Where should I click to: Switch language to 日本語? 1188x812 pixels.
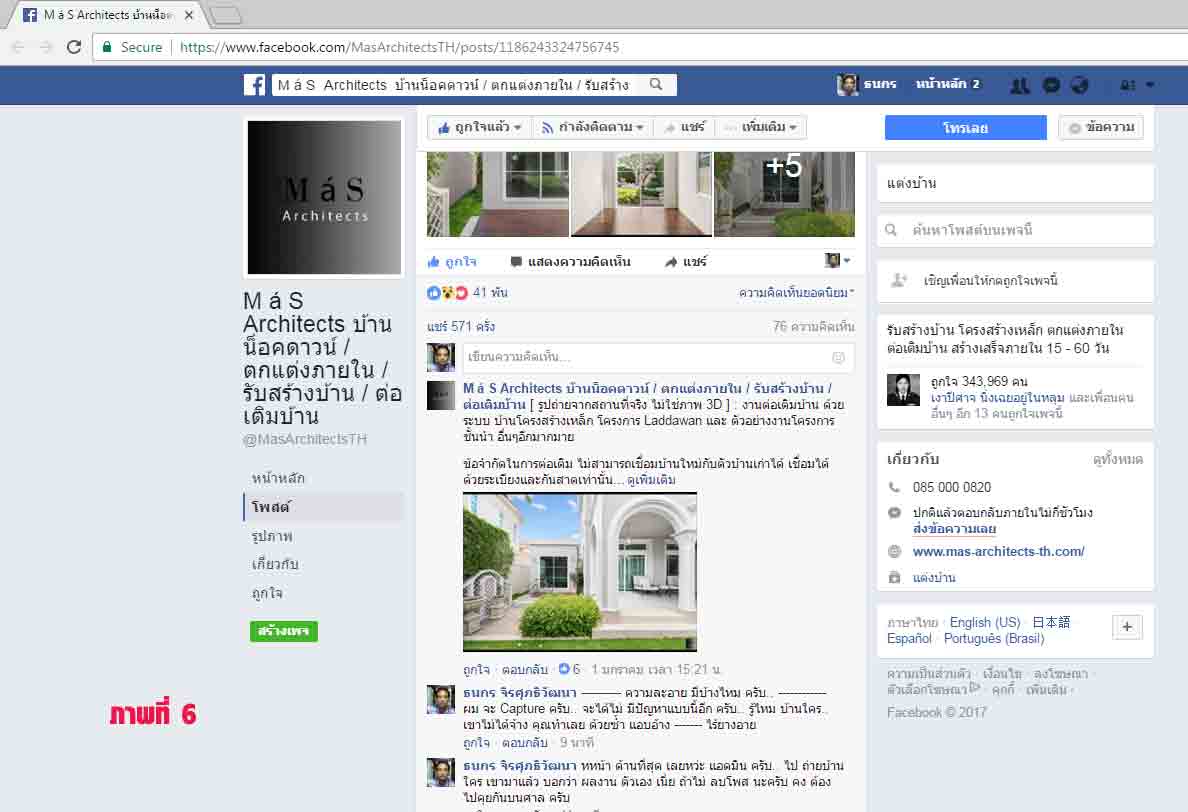(x=1052, y=622)
